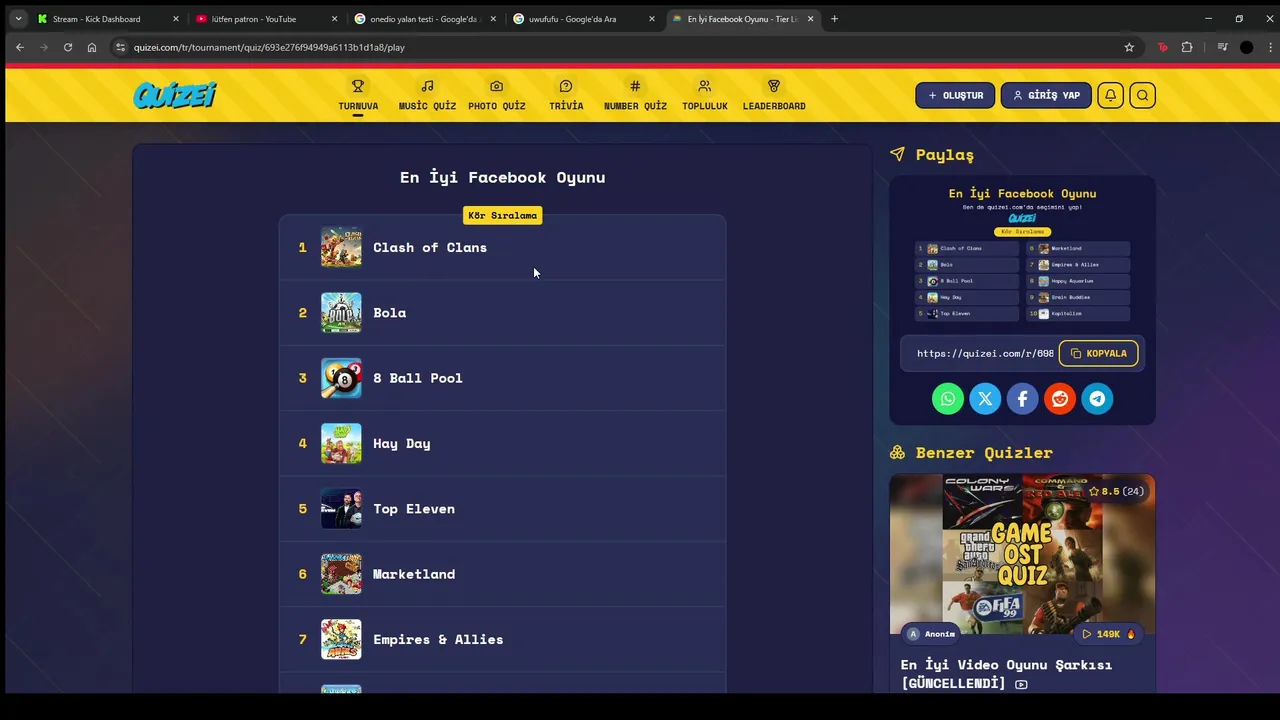Click the Benzer Quizler heading icon
1280x720 pixels.
(x=897, y=452)
